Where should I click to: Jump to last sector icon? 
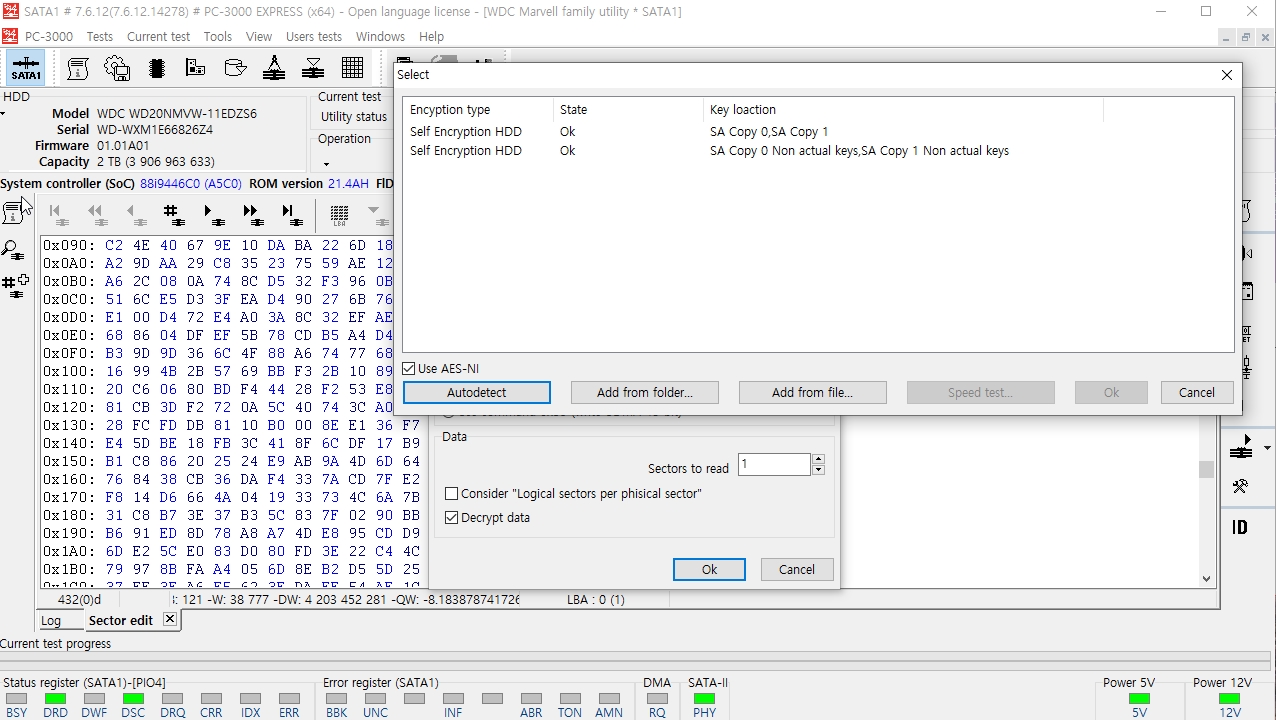(x=291, y=214)
